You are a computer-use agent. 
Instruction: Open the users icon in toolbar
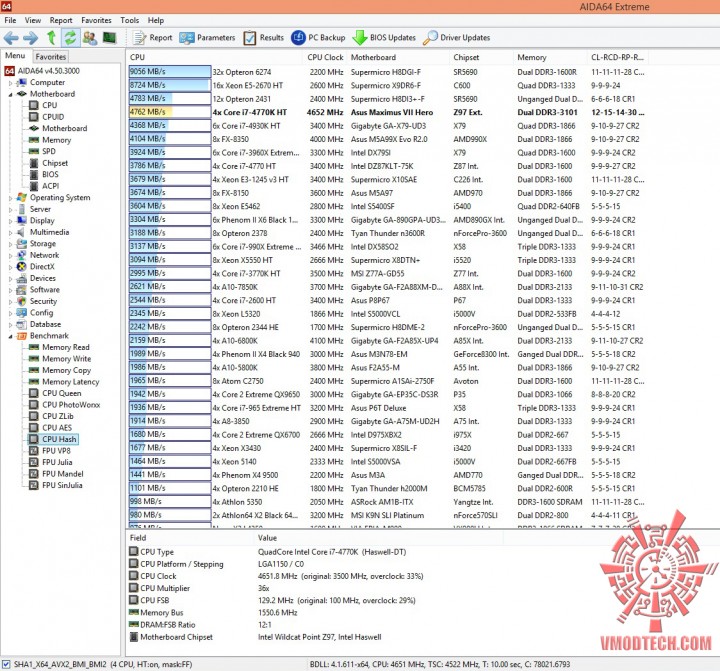pyautogui.click(x=90, y=38)
